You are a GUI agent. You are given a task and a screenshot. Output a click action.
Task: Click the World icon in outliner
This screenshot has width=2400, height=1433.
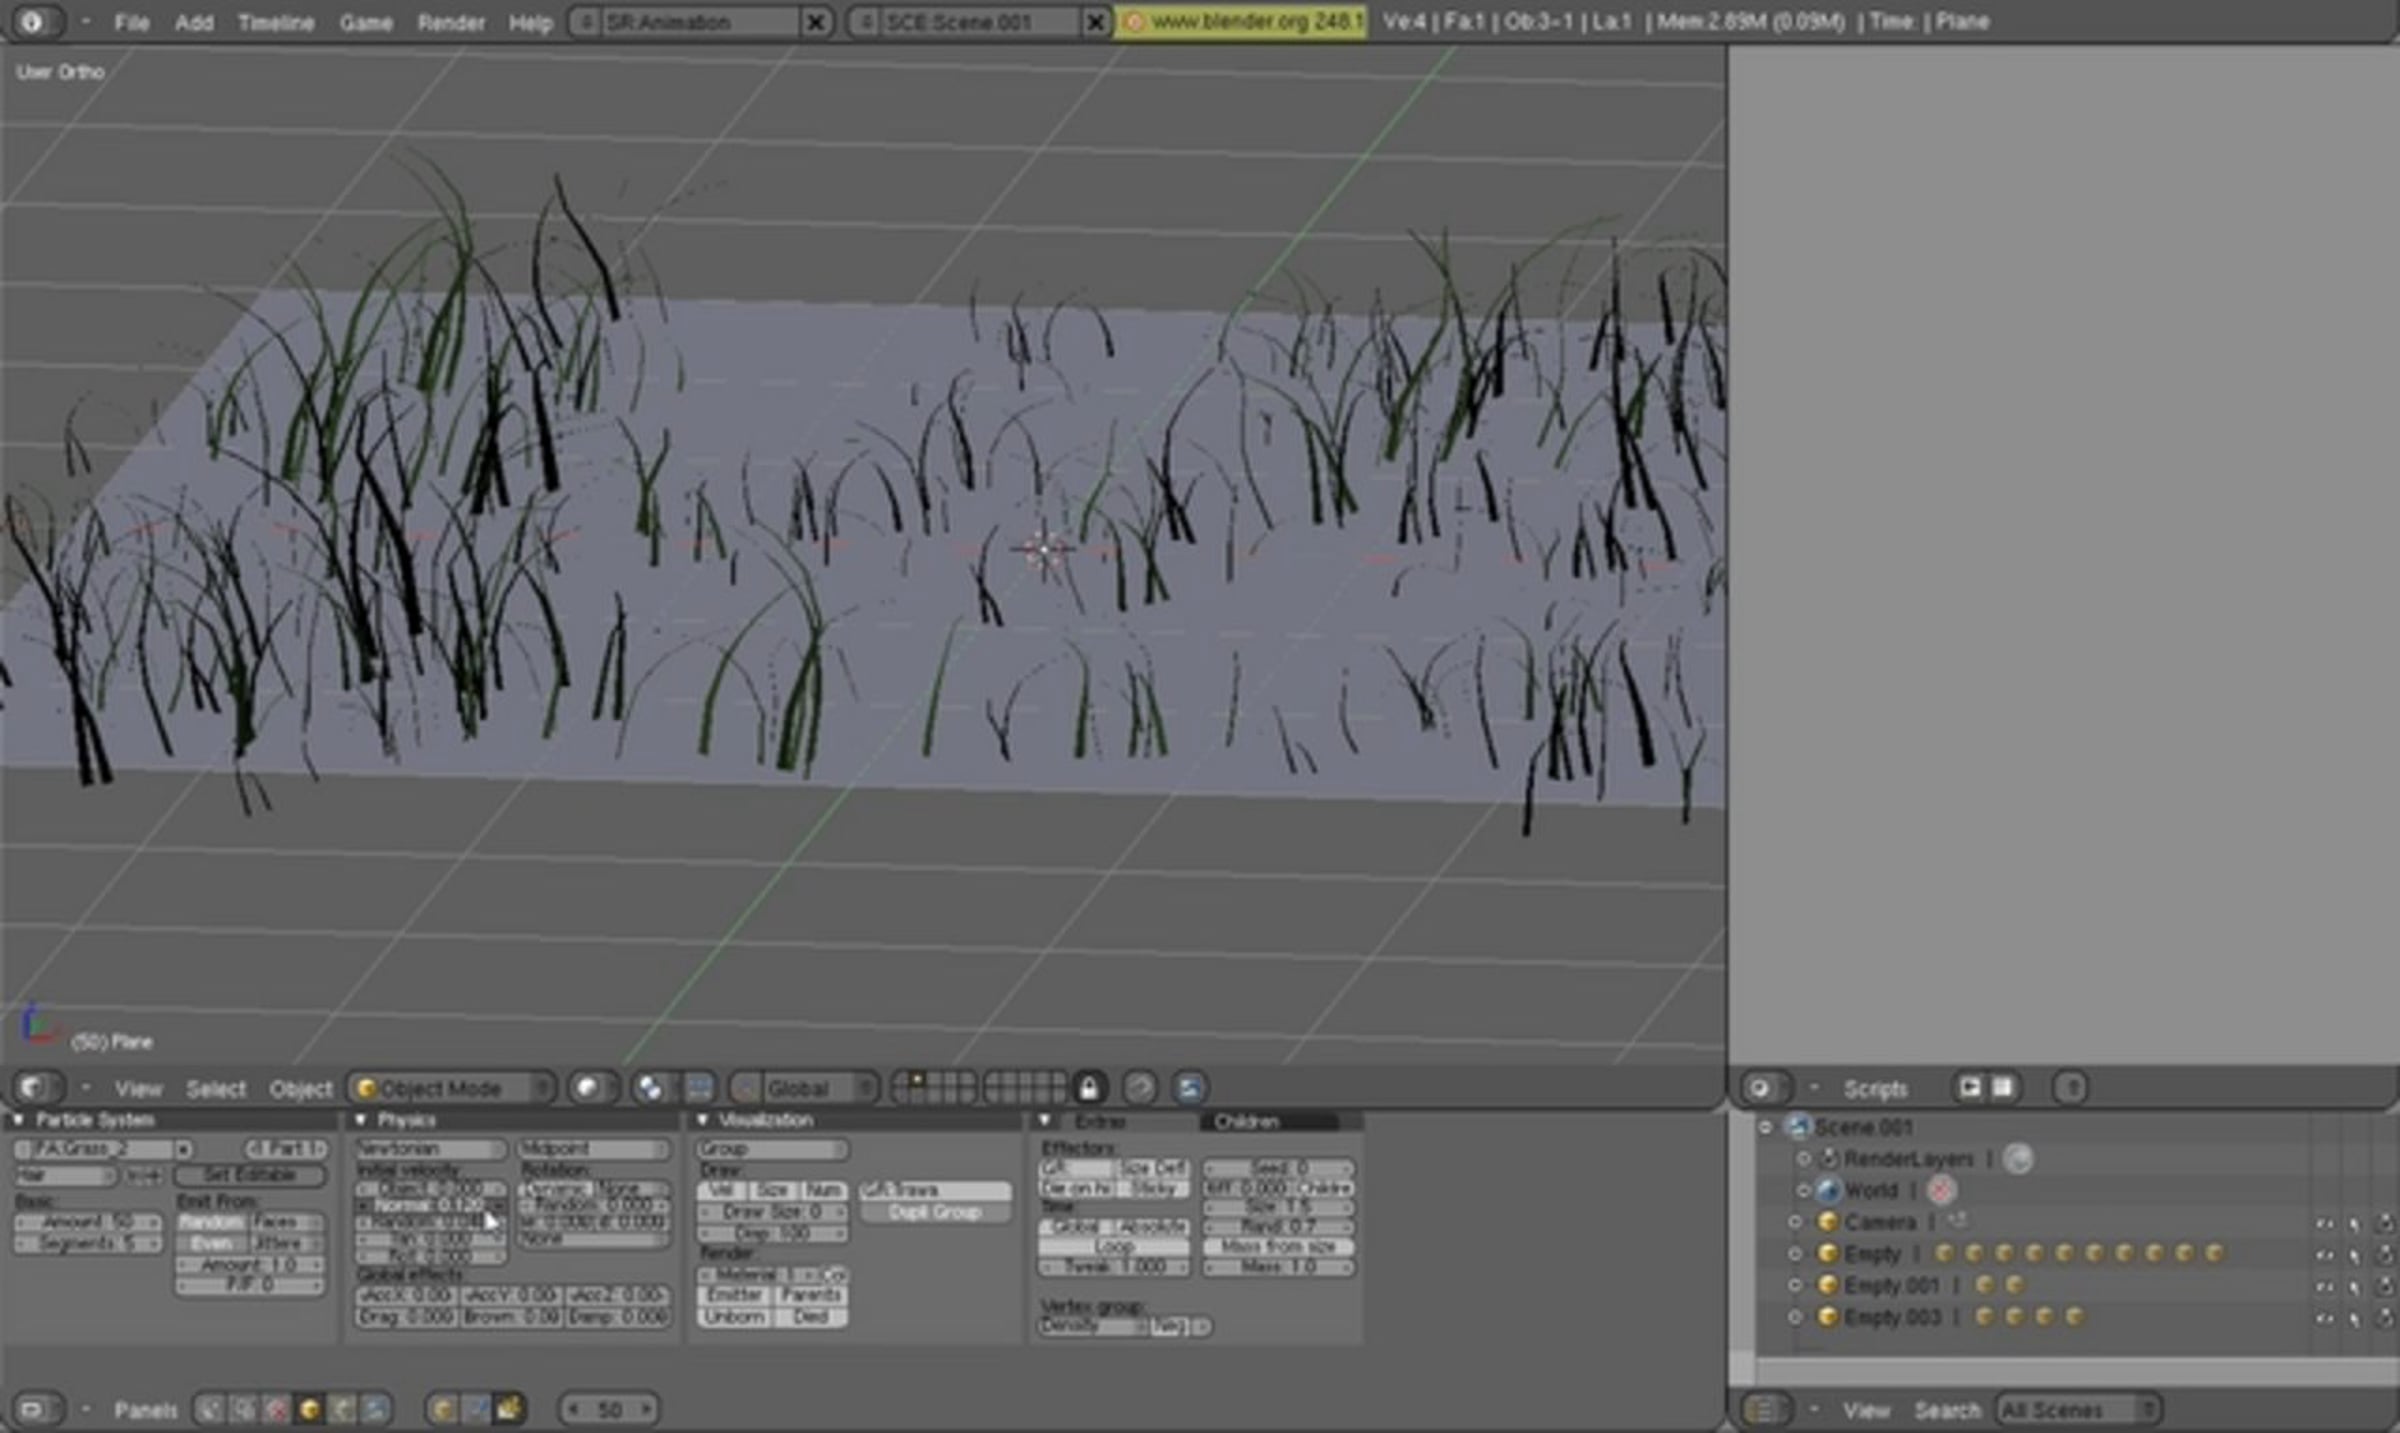coord(1829,1191)
